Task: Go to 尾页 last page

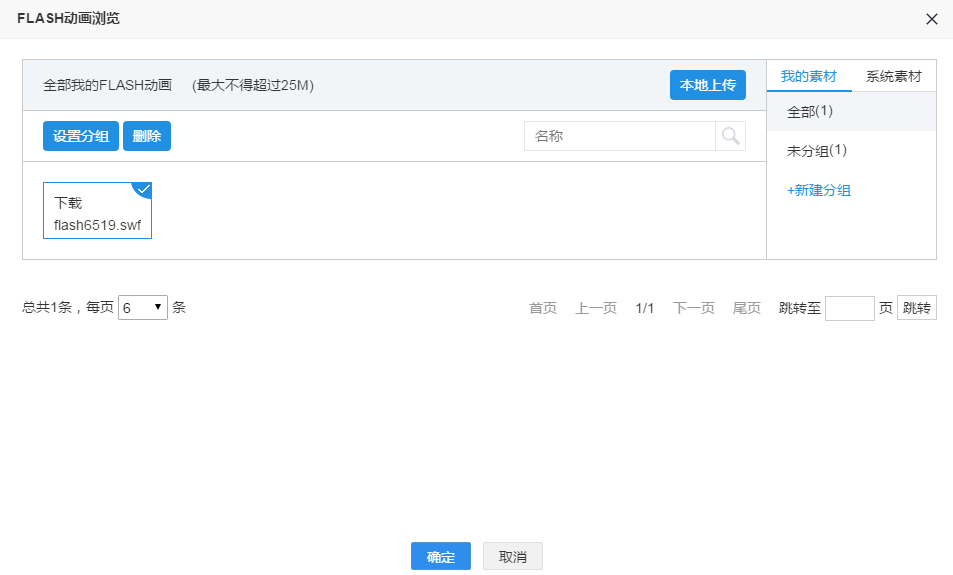Action: coord(747,308)
